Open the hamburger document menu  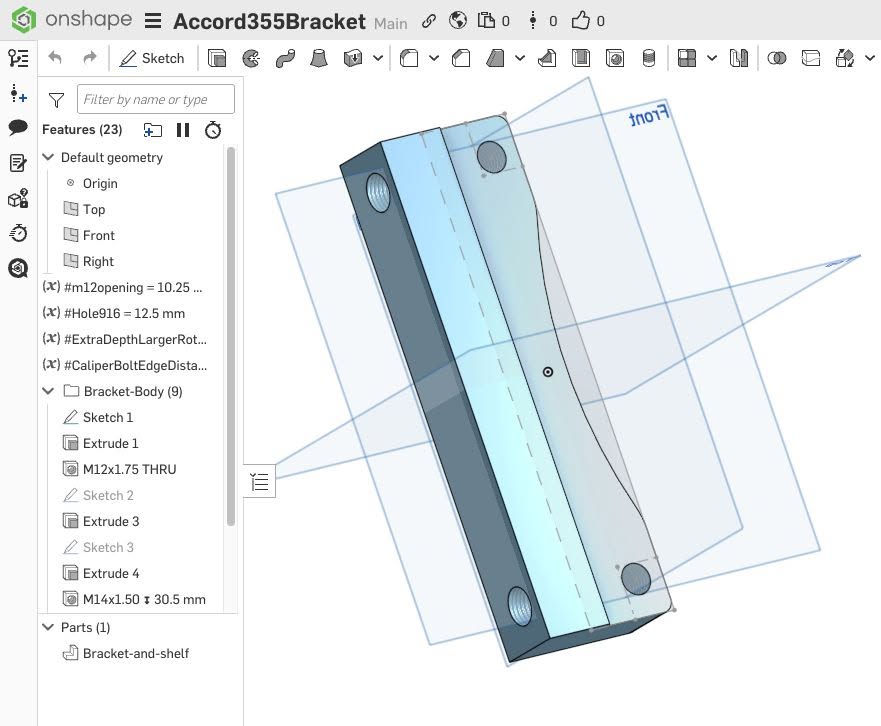click(x=153, y=21)
